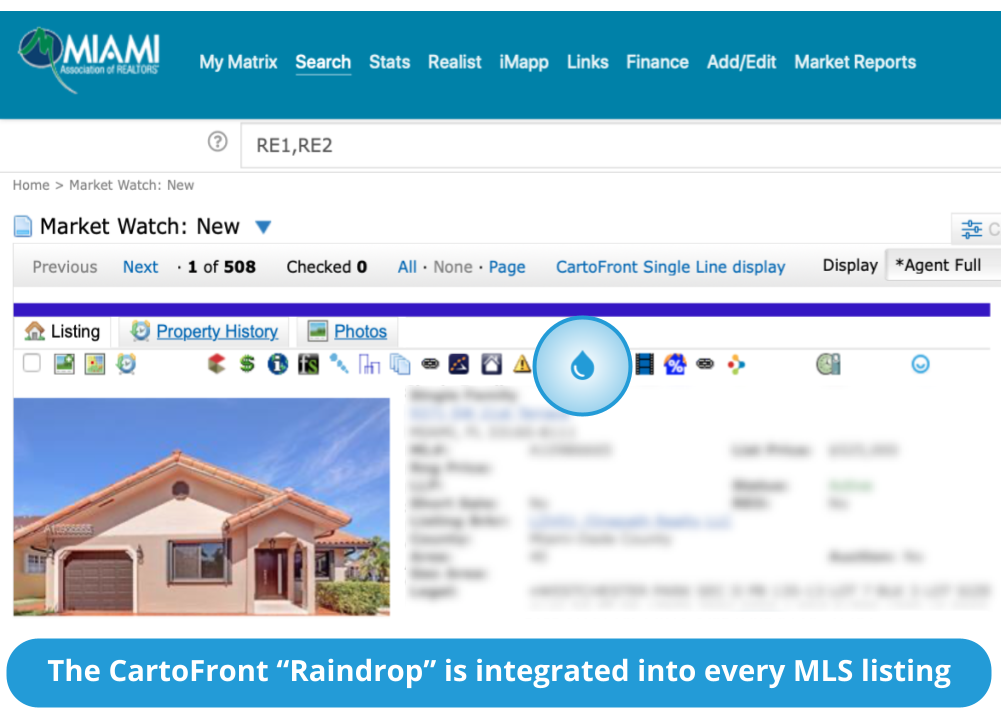Open the Display *Agent Full dropdown
Image resolution: width=1001 pixels, height=719 pixels.
(944, 265)
